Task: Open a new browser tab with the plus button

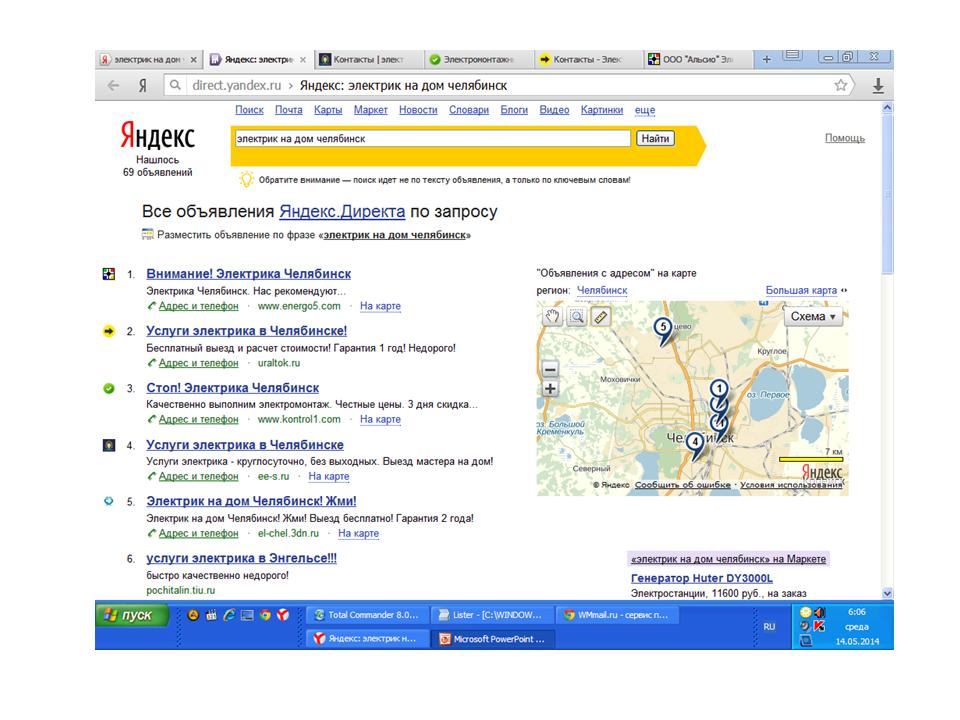Action: (x=766, y=59)
